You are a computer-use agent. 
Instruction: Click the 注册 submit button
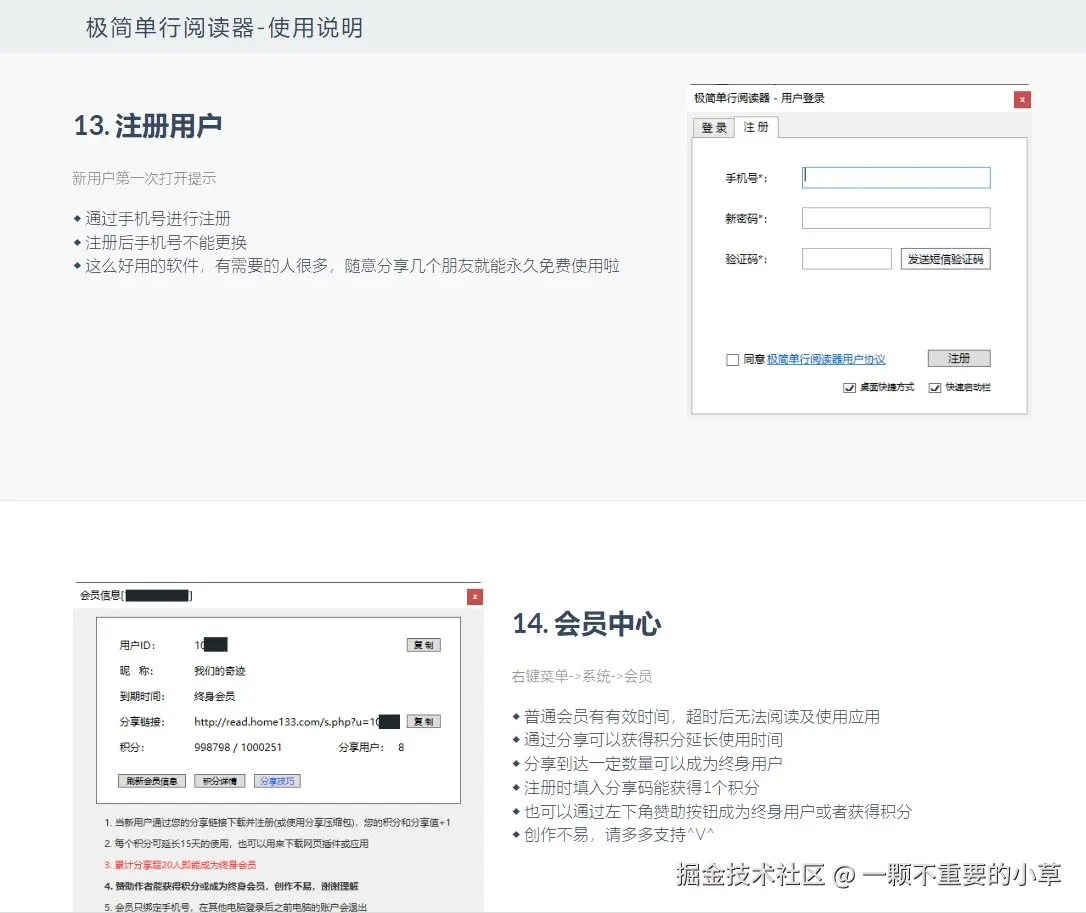point(959,358)
